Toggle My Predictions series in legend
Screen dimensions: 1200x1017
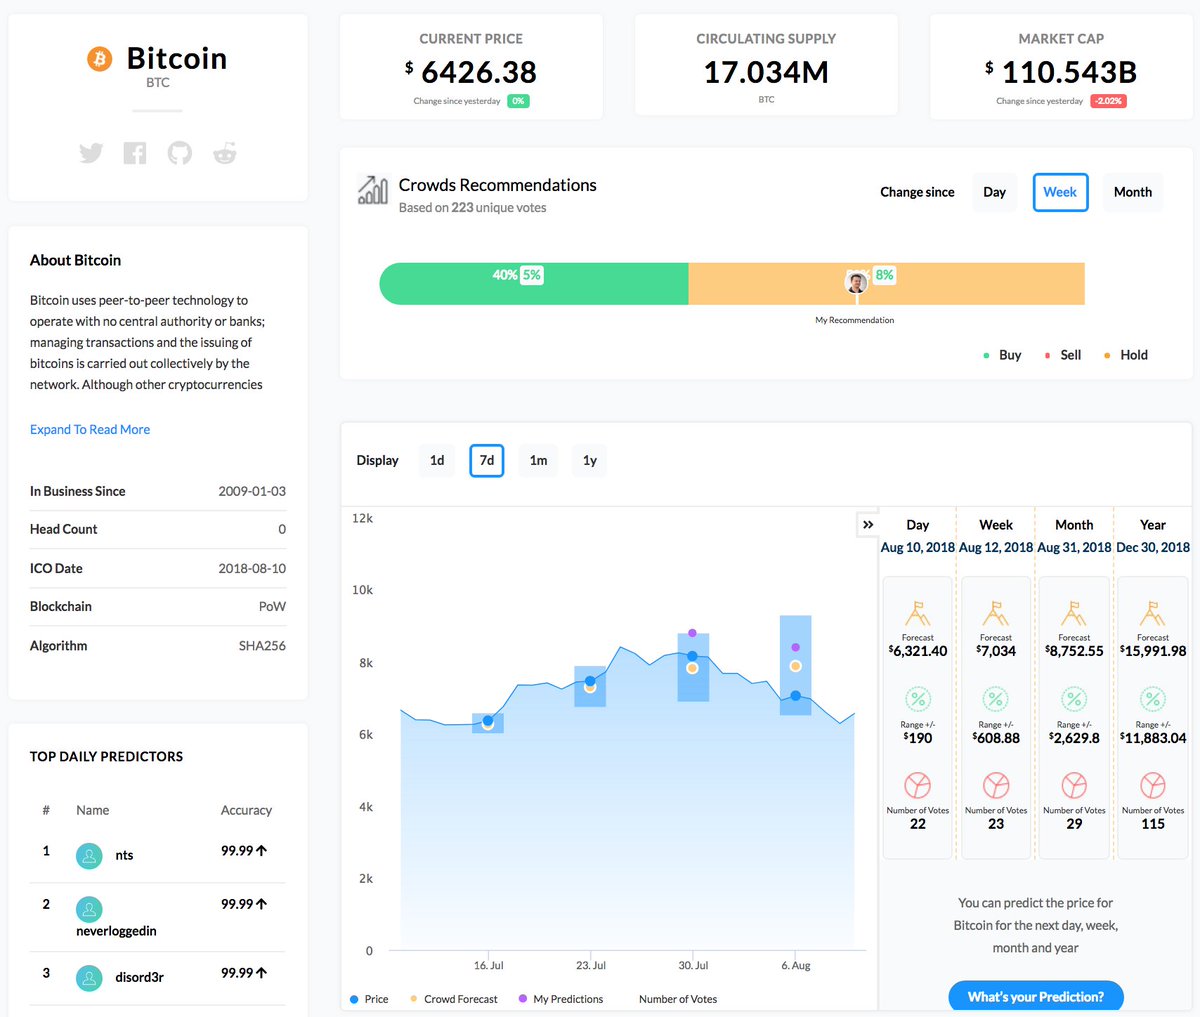pos(561,999)
